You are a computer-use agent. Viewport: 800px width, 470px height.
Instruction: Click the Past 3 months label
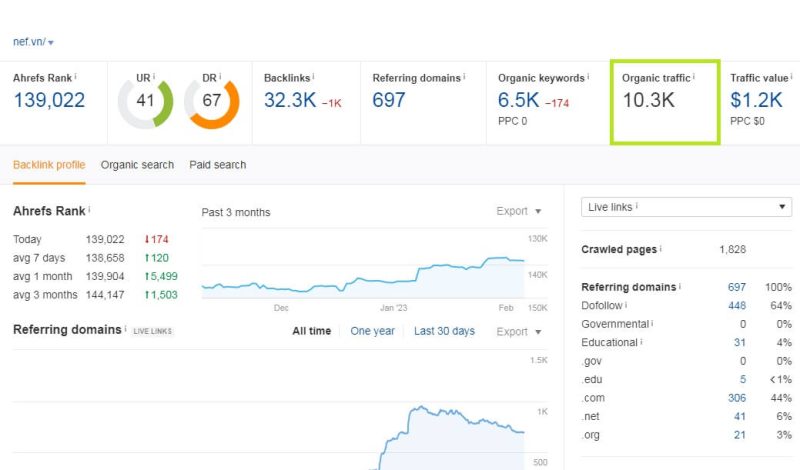pos(236,212)
